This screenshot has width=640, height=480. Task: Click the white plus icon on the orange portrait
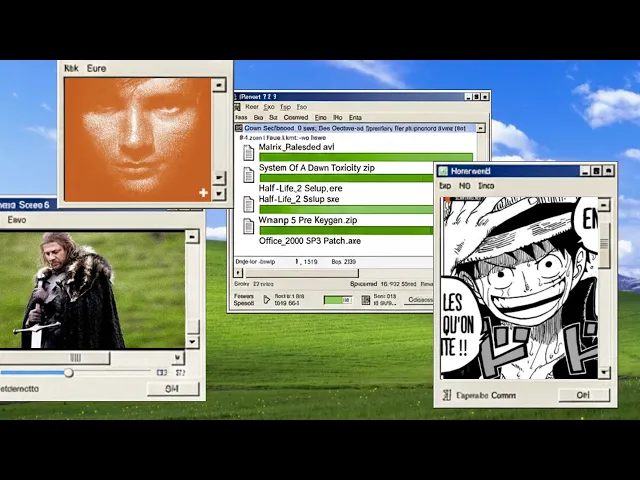(203, 193)
